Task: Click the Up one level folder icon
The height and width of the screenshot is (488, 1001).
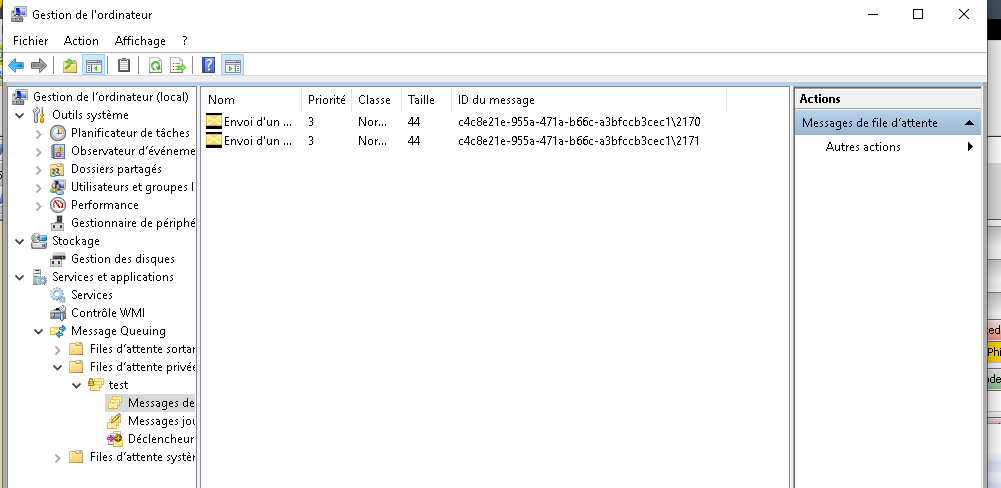Action: 69,66
